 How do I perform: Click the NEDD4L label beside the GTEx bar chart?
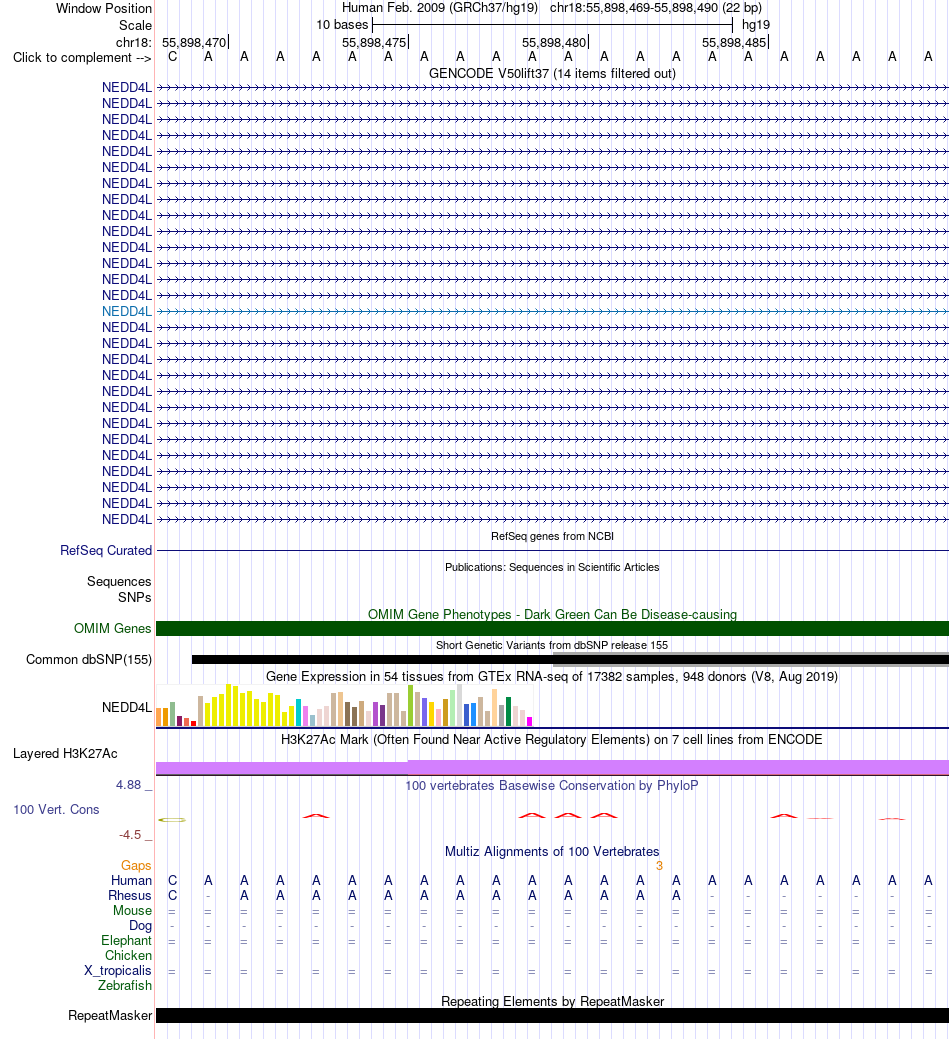[127, 708]
